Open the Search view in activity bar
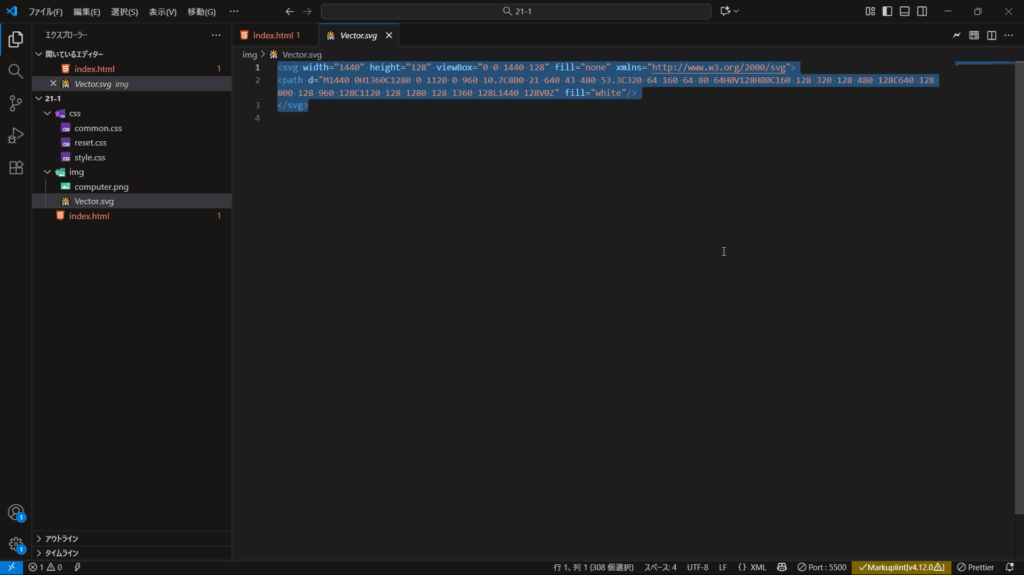 point(16,72)
